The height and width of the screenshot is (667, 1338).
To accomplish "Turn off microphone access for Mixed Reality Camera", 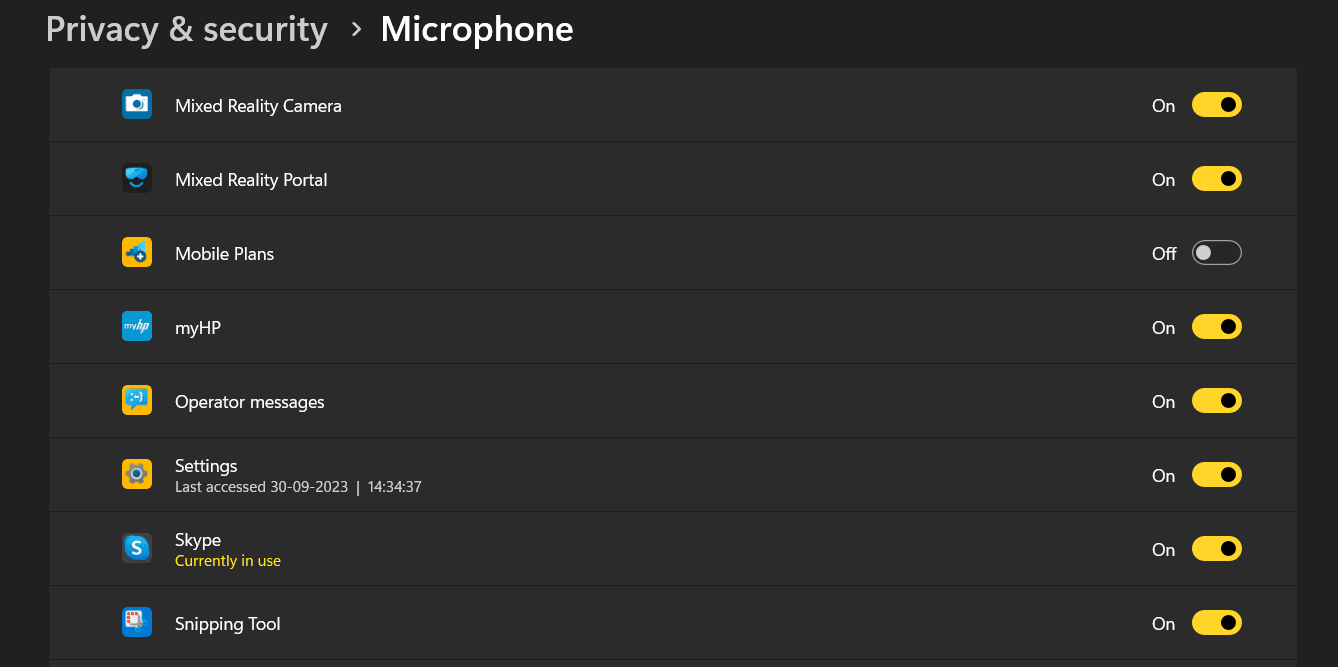I will coord(1216,104).
